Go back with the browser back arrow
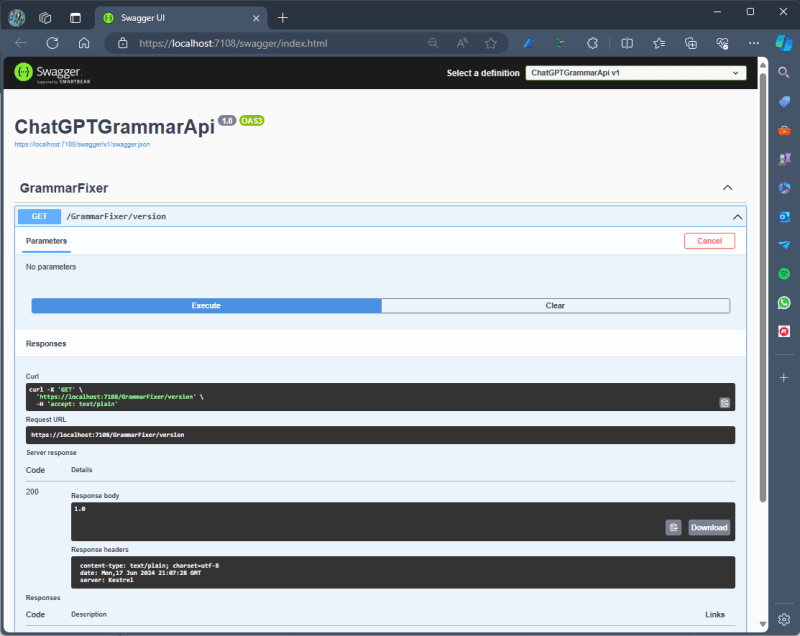800x636 pixels. click(x=21, y=43)
